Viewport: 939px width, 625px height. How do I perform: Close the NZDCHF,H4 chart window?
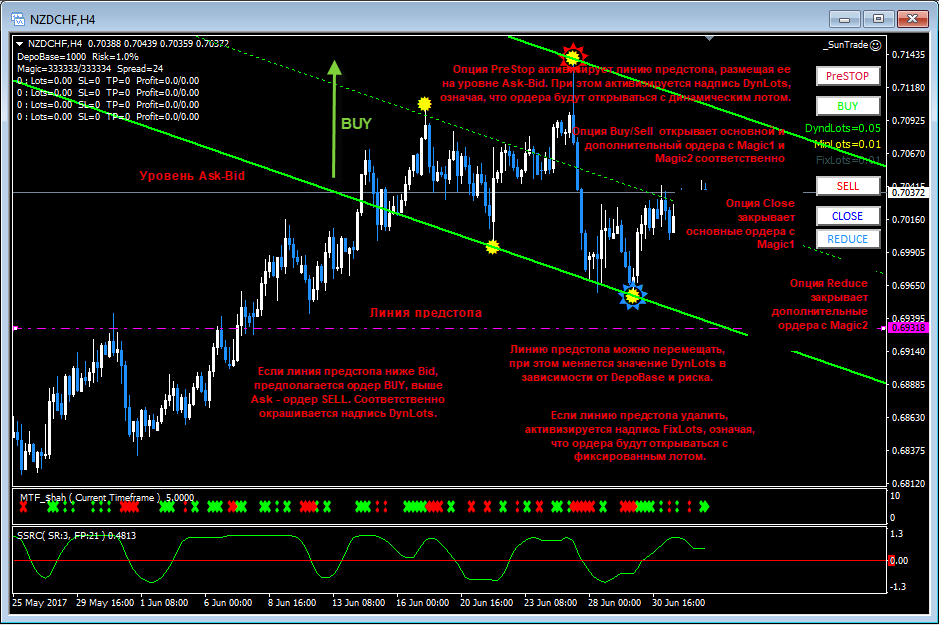pos(912,19)
